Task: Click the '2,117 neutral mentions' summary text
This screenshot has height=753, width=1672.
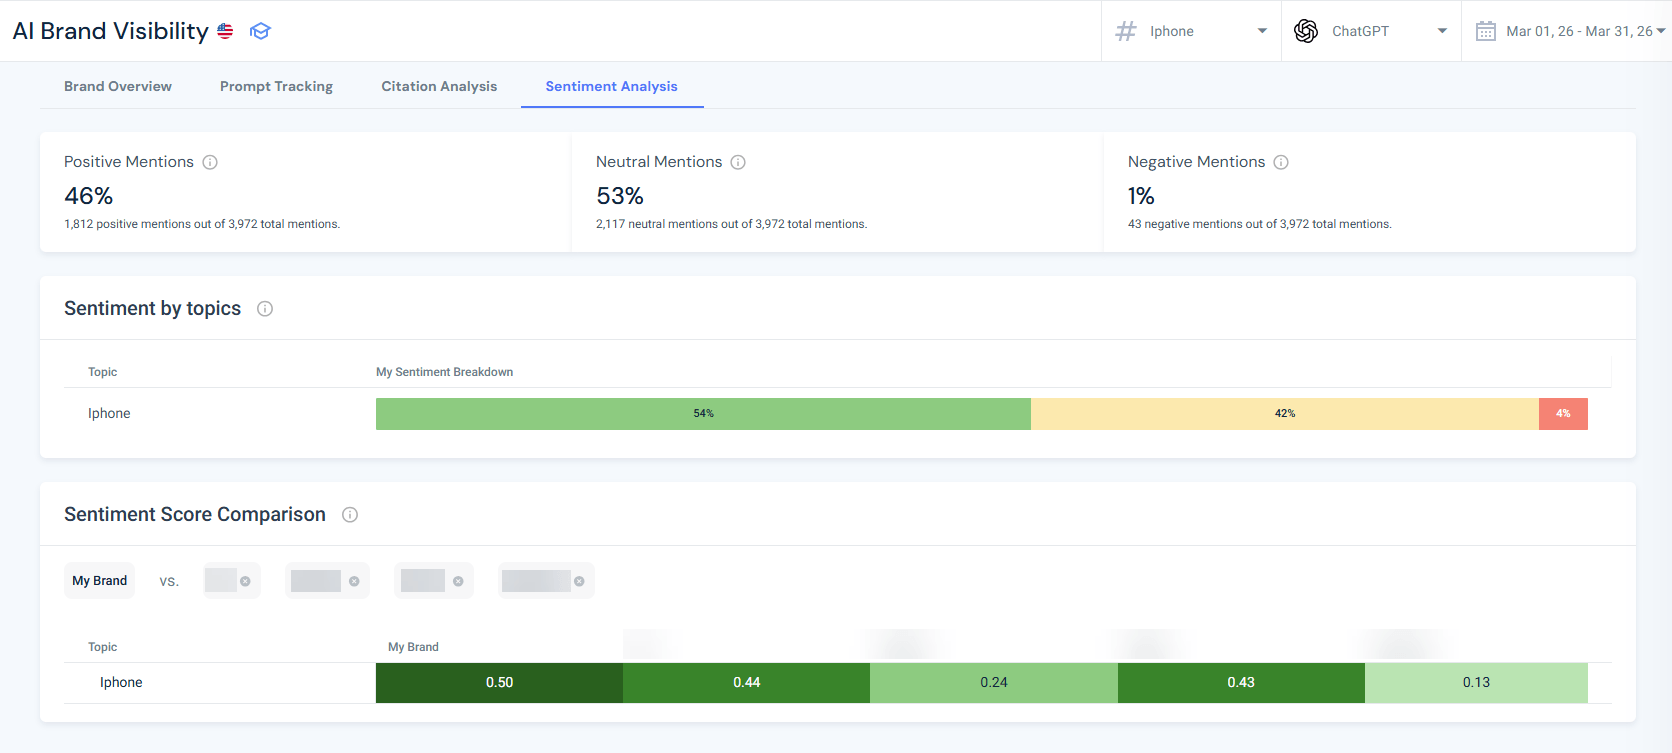Action: [x=731, y=224]
